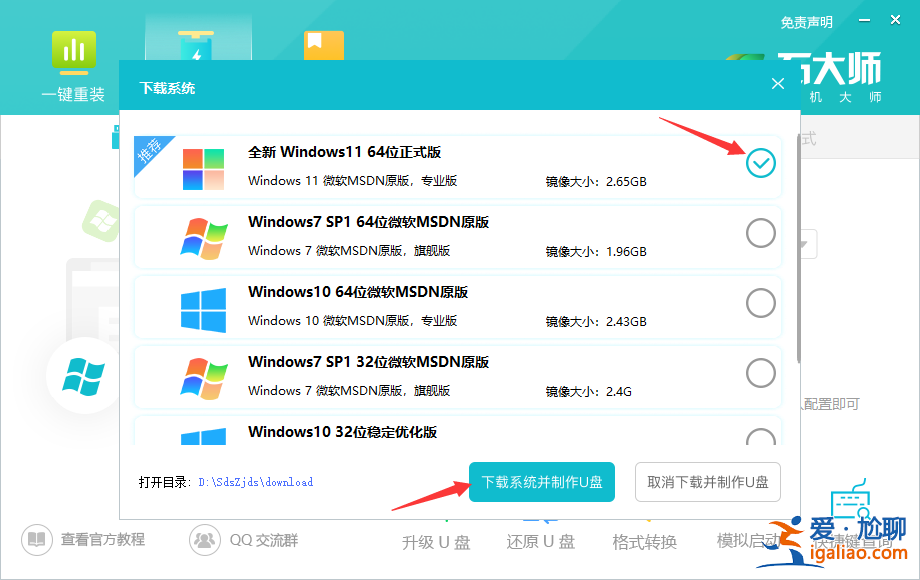
Task: Open 还原U盘 from the bottom bar
Action: tap(539, 541)
